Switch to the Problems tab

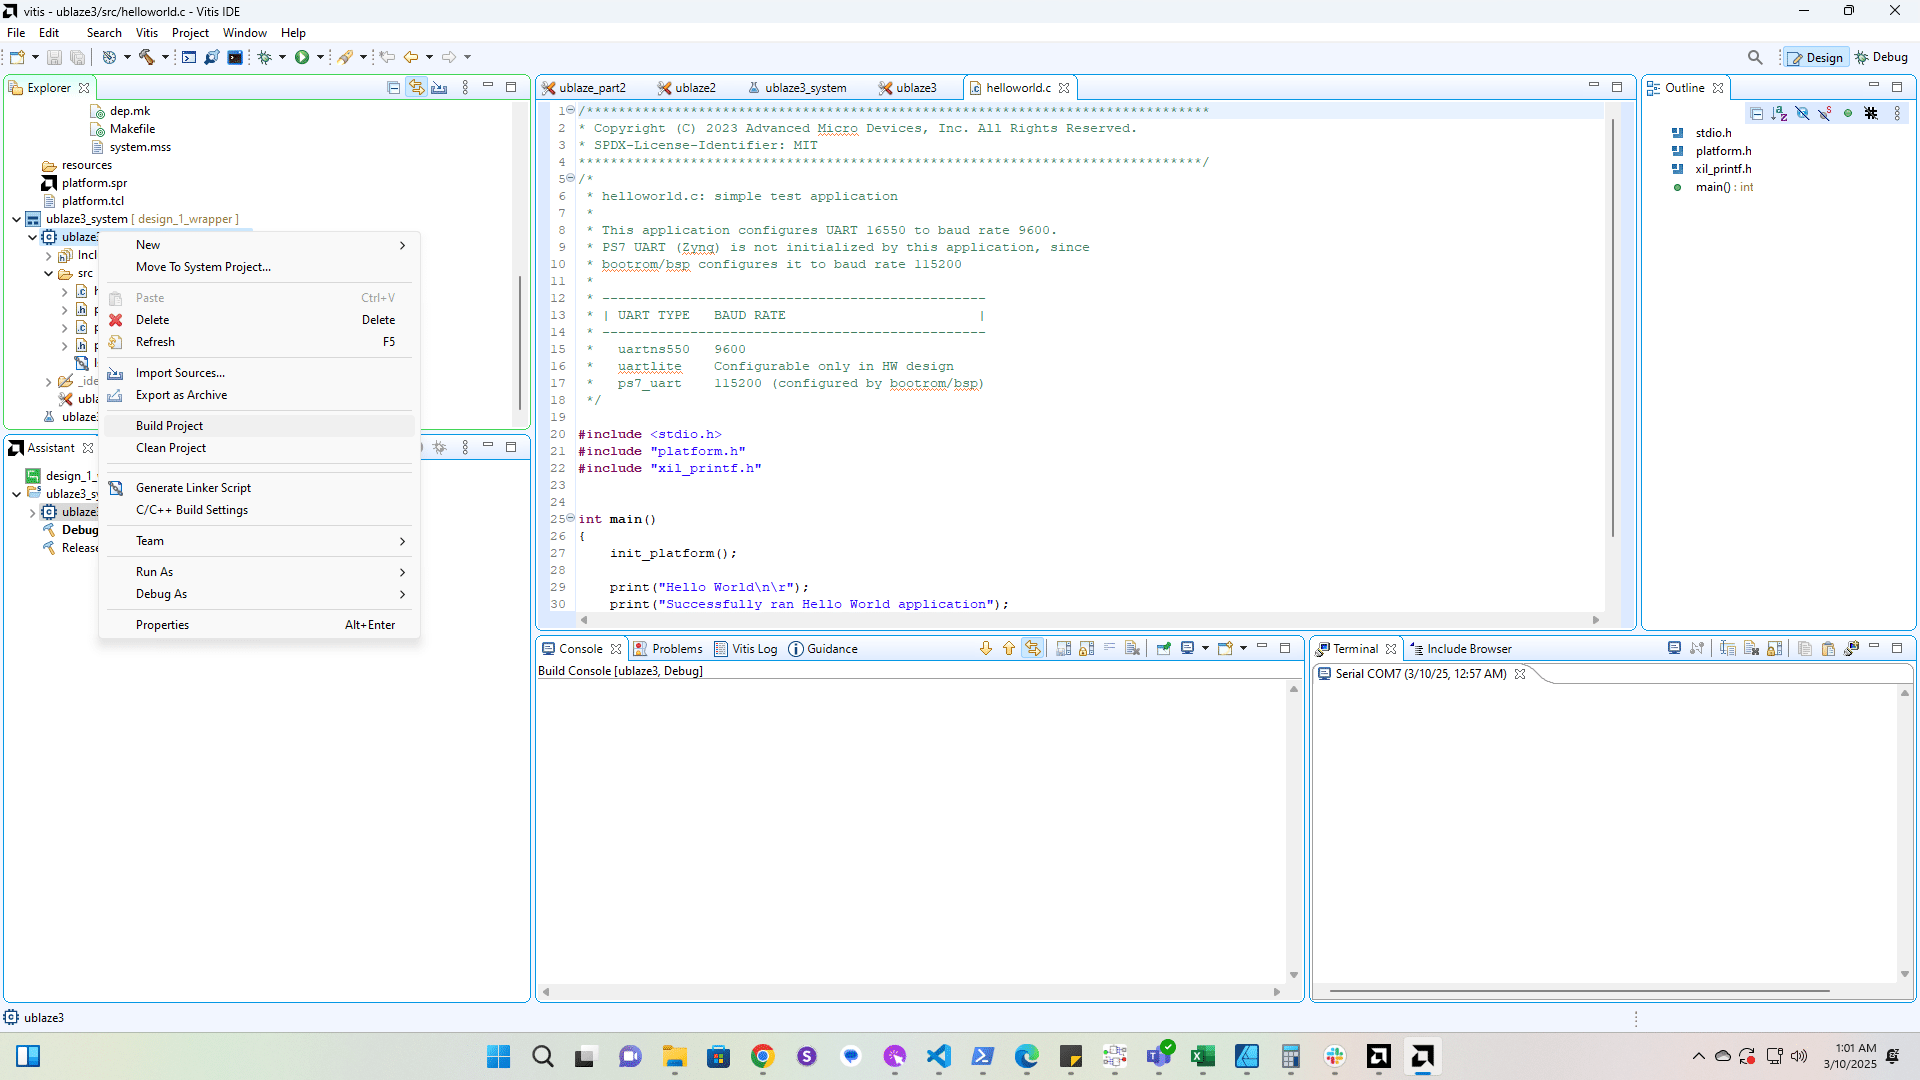(x=676, y=648)
